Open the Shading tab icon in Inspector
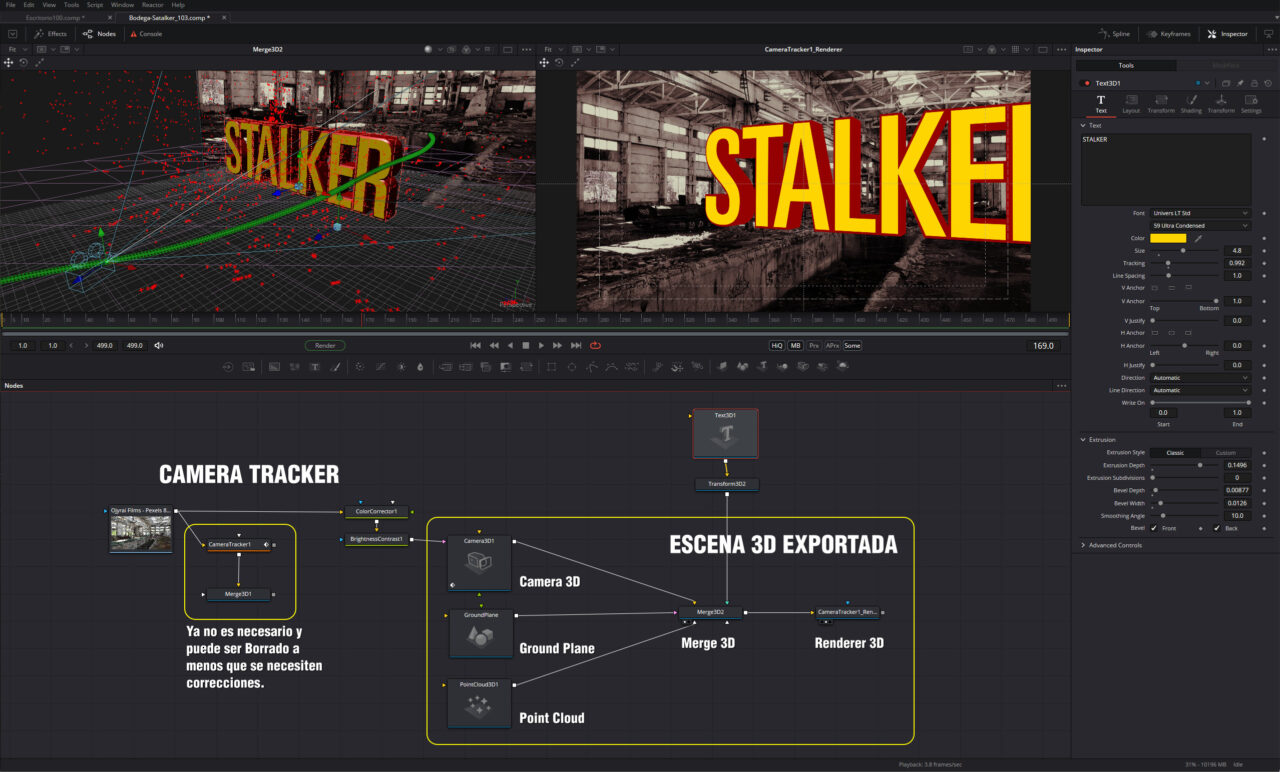 1191,103
